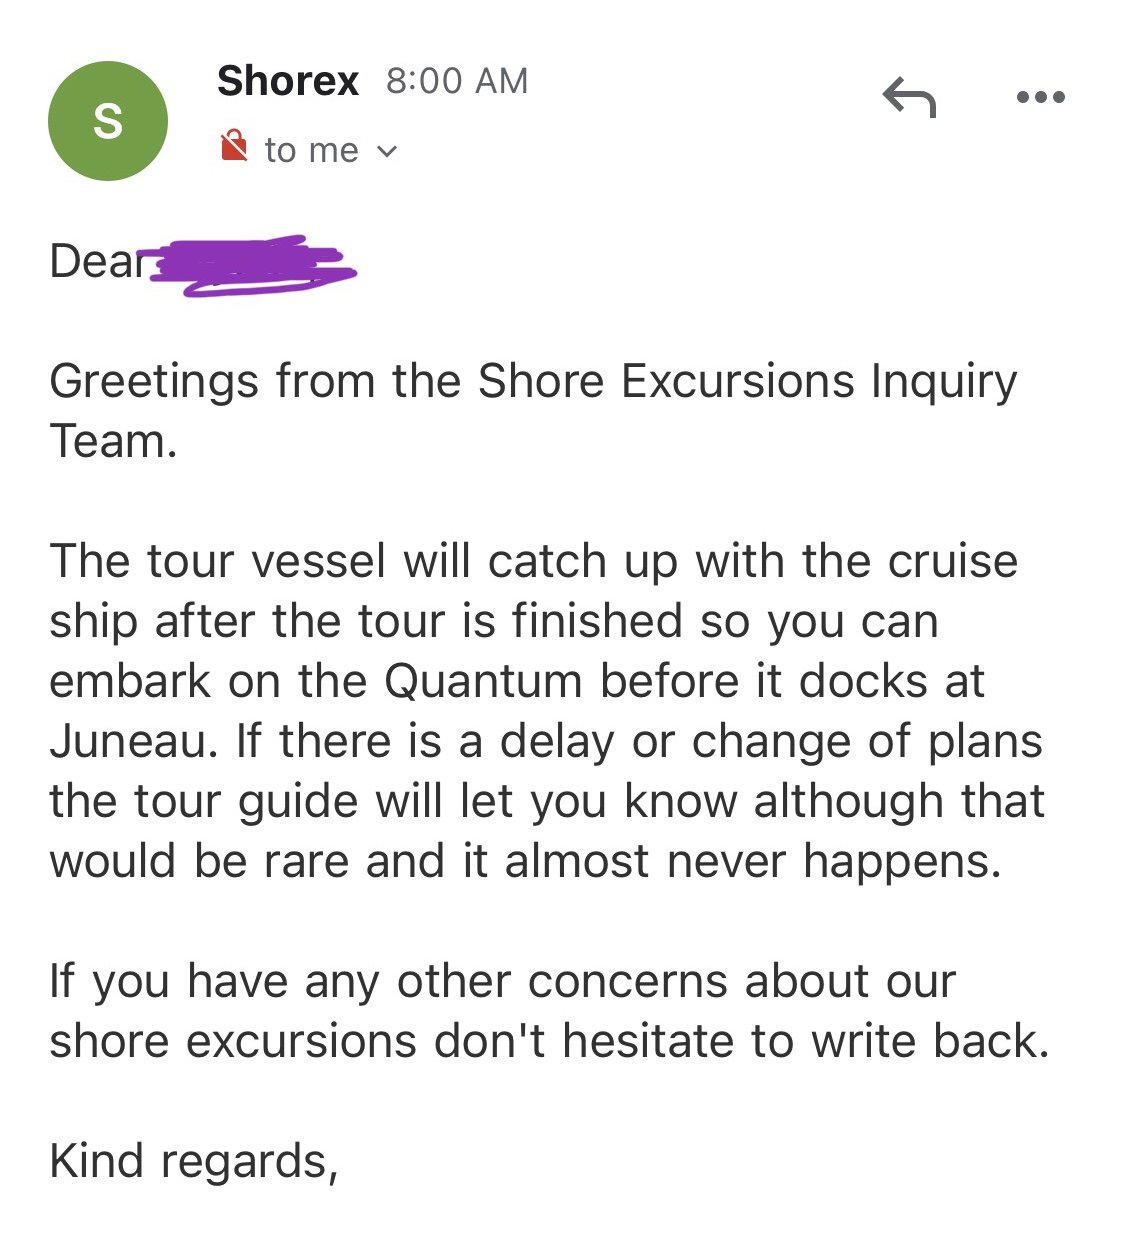
Task: Tap the word 'Dear' in the greeting
Action: click(98, 261)
